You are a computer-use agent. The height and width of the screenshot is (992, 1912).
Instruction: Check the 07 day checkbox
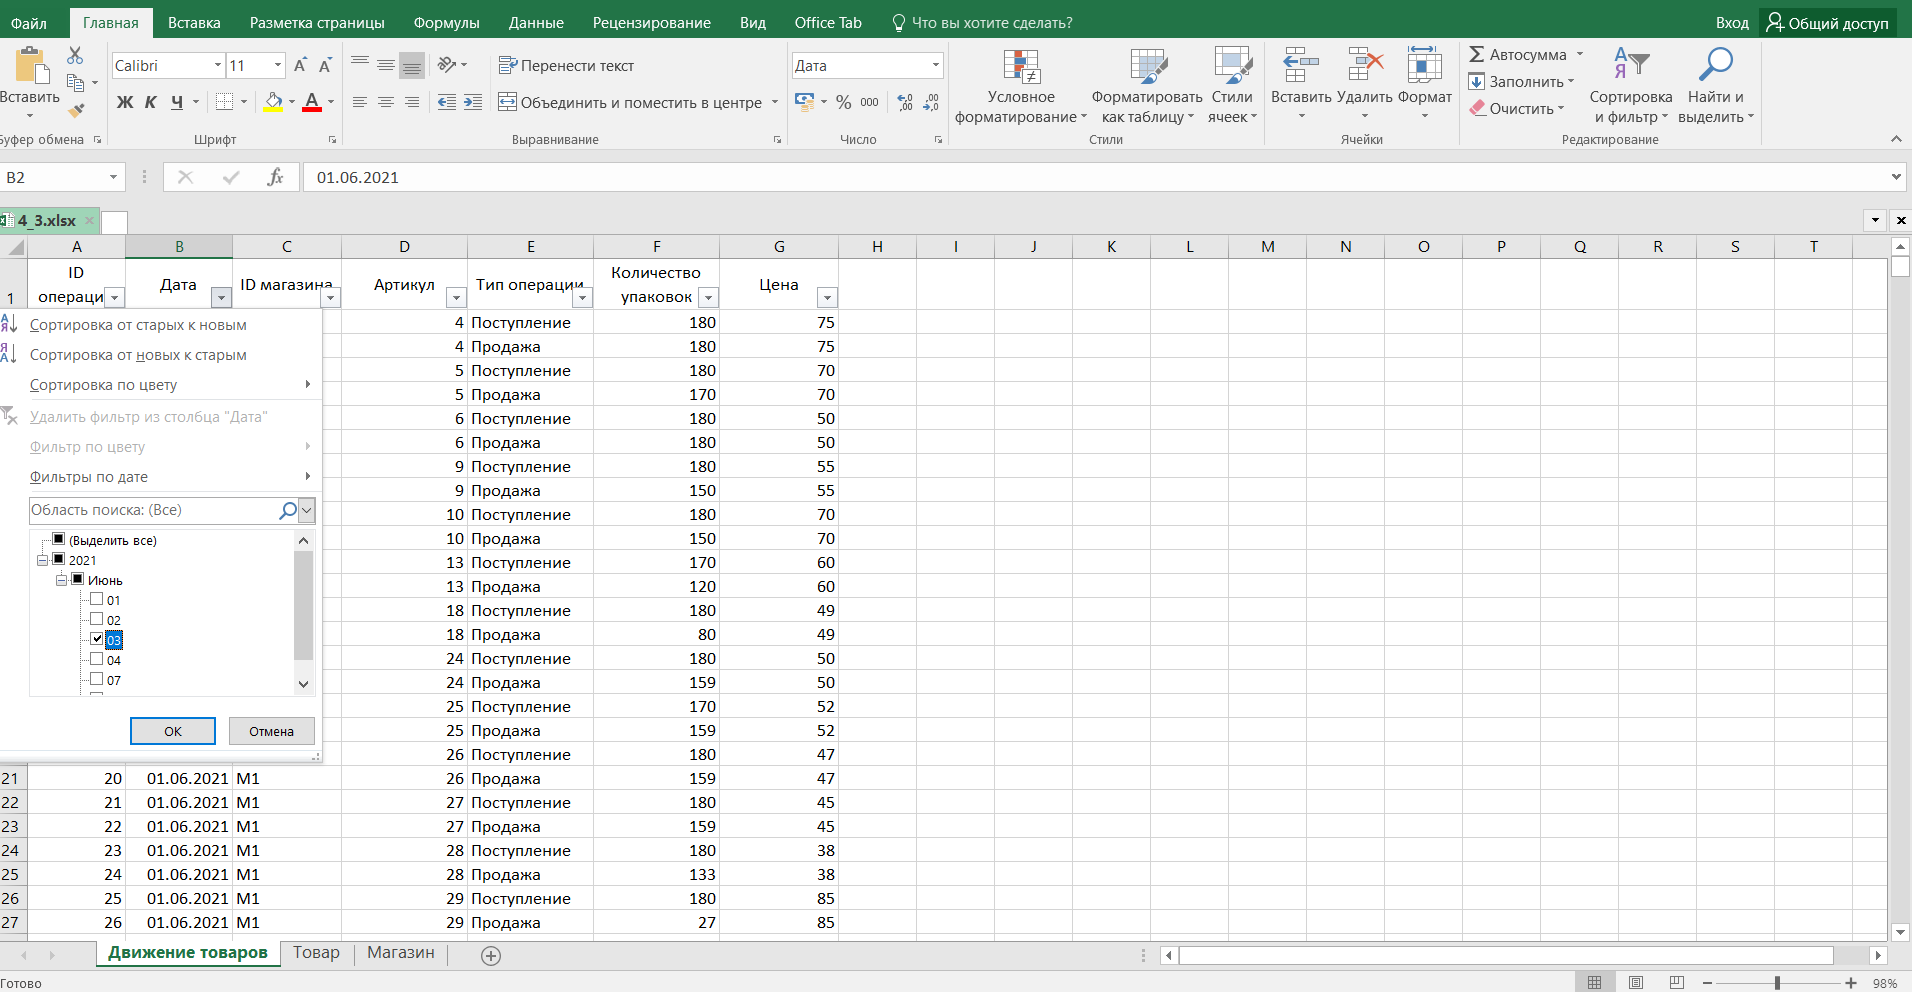pos(97,680)
